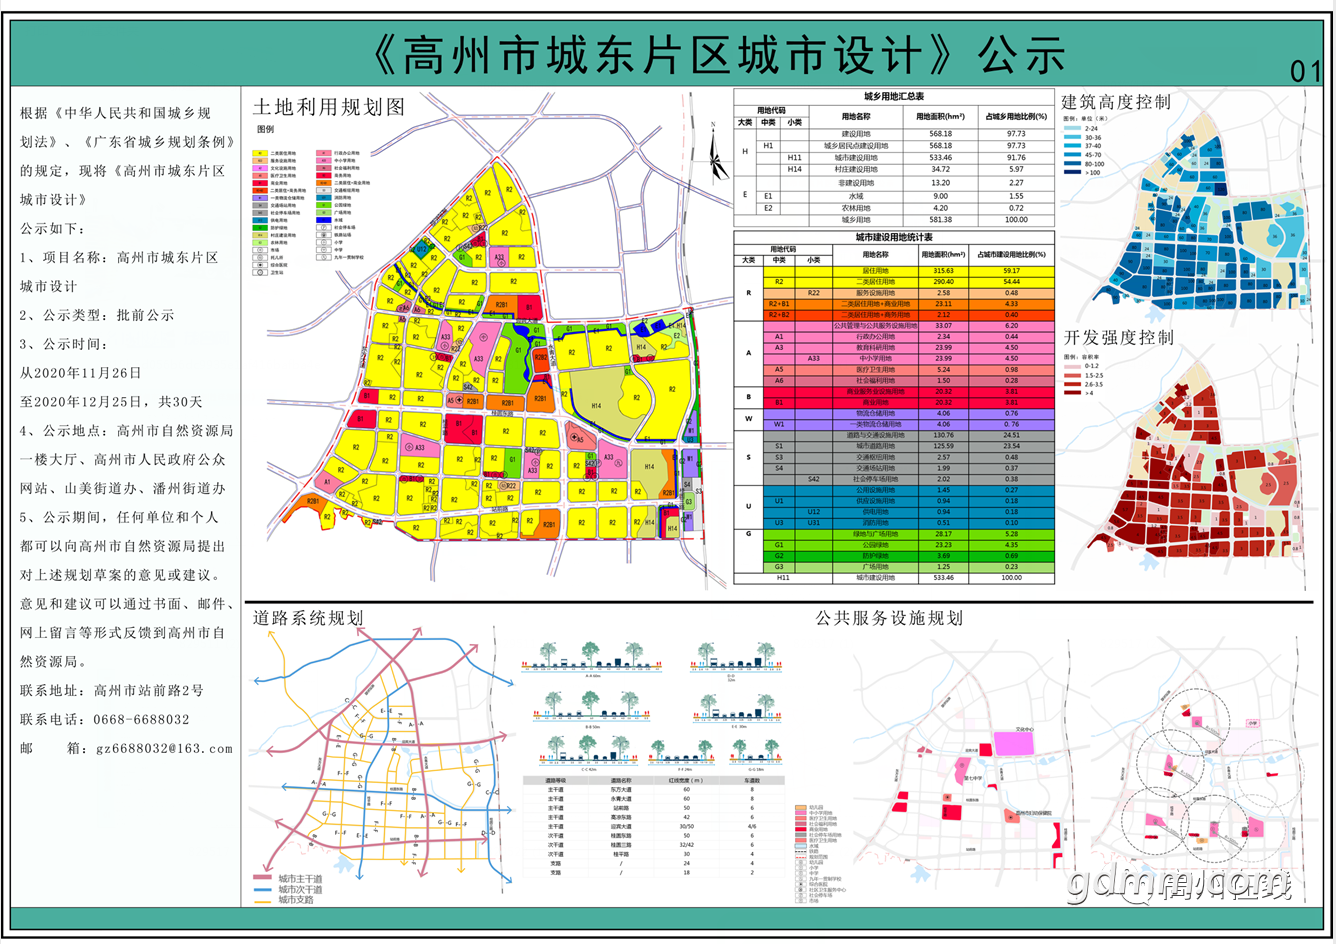Click the >4 dark red density legend swatch
This screenshot has height=944, width=1336.
tap(1072, 393)
